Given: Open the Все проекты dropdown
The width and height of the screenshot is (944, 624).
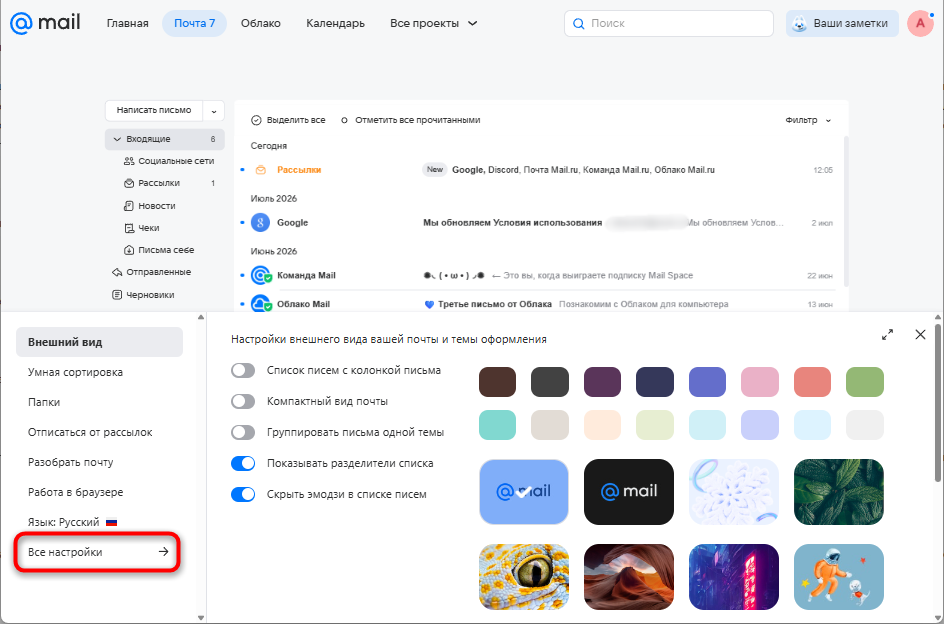Looking at the screenshot, I should [433, 23].
